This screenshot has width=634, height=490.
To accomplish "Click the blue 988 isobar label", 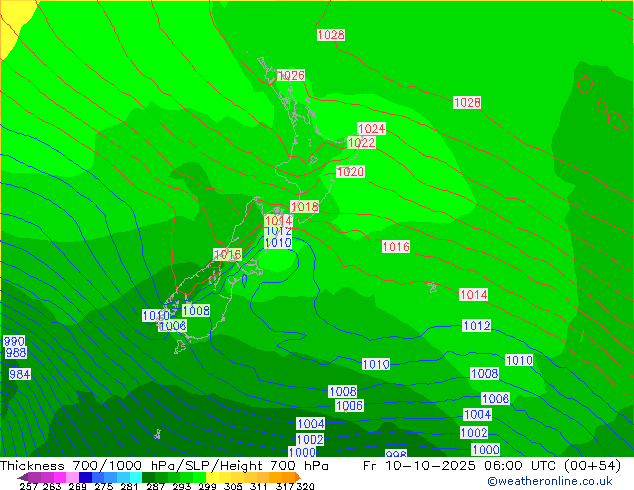I will tap(16, 353).
